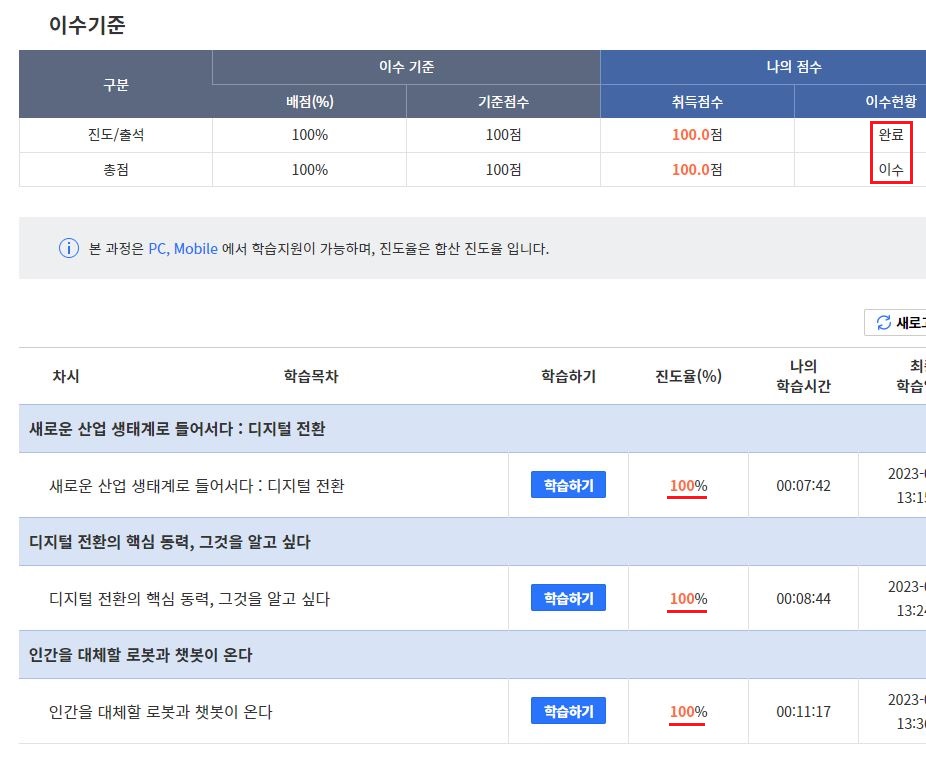The width and height of the screenshot is (926, 770).
Task: Click the 학습하기 button for the robot chatbot lesson
Action: point(568,711)
